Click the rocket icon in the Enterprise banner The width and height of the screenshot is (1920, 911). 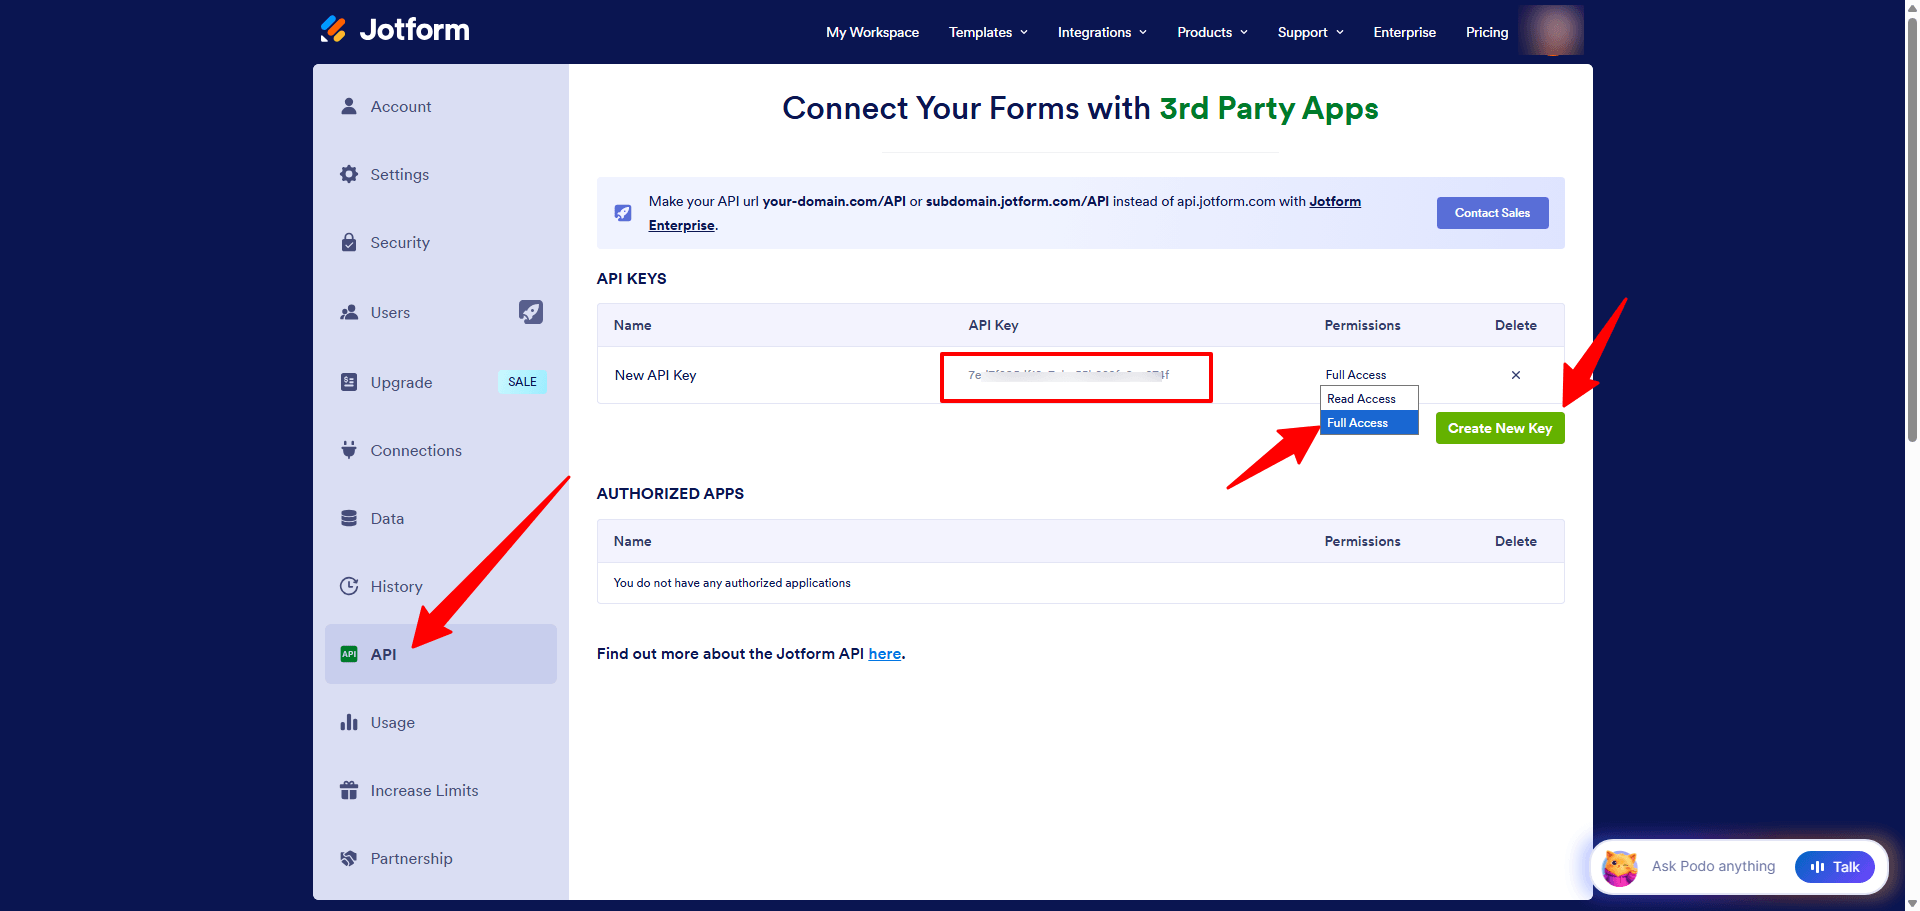623,213
